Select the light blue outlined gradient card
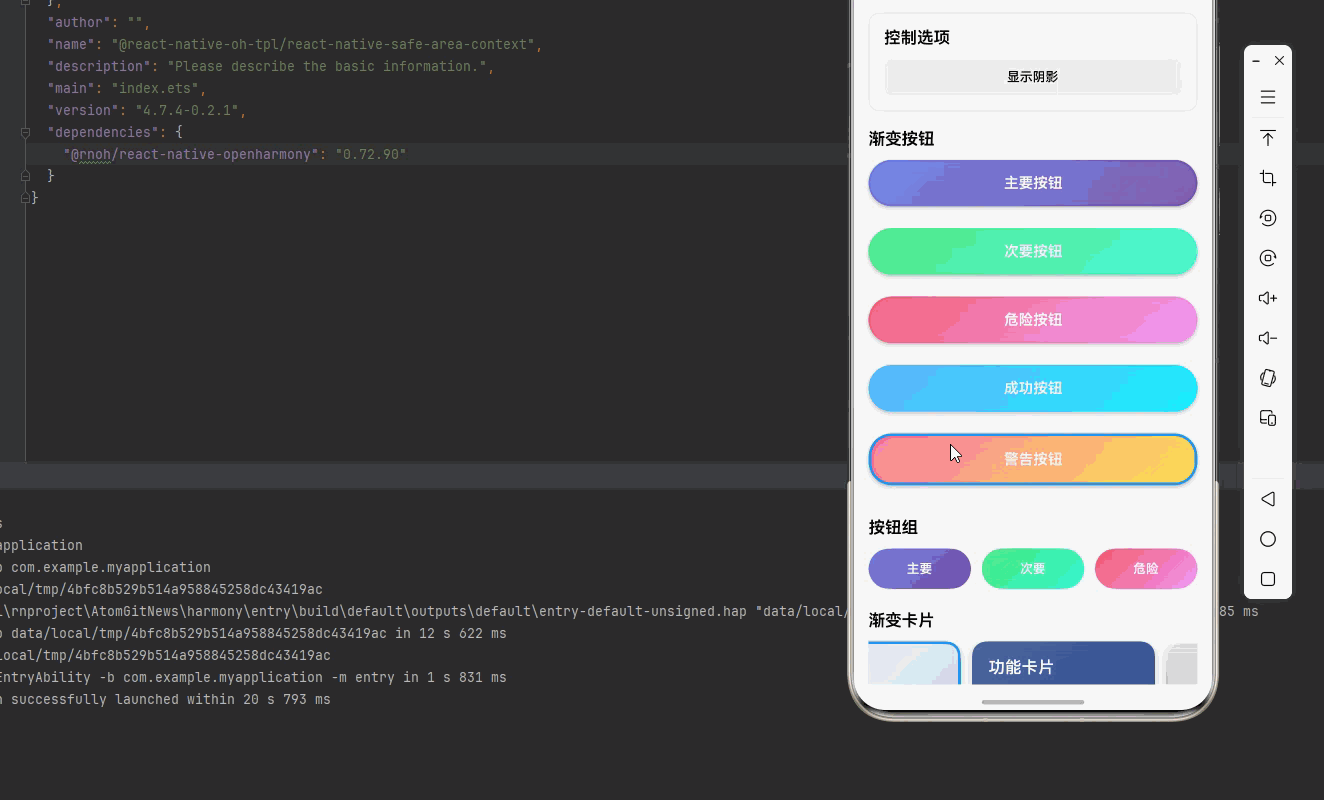 (x=914, y=663)
